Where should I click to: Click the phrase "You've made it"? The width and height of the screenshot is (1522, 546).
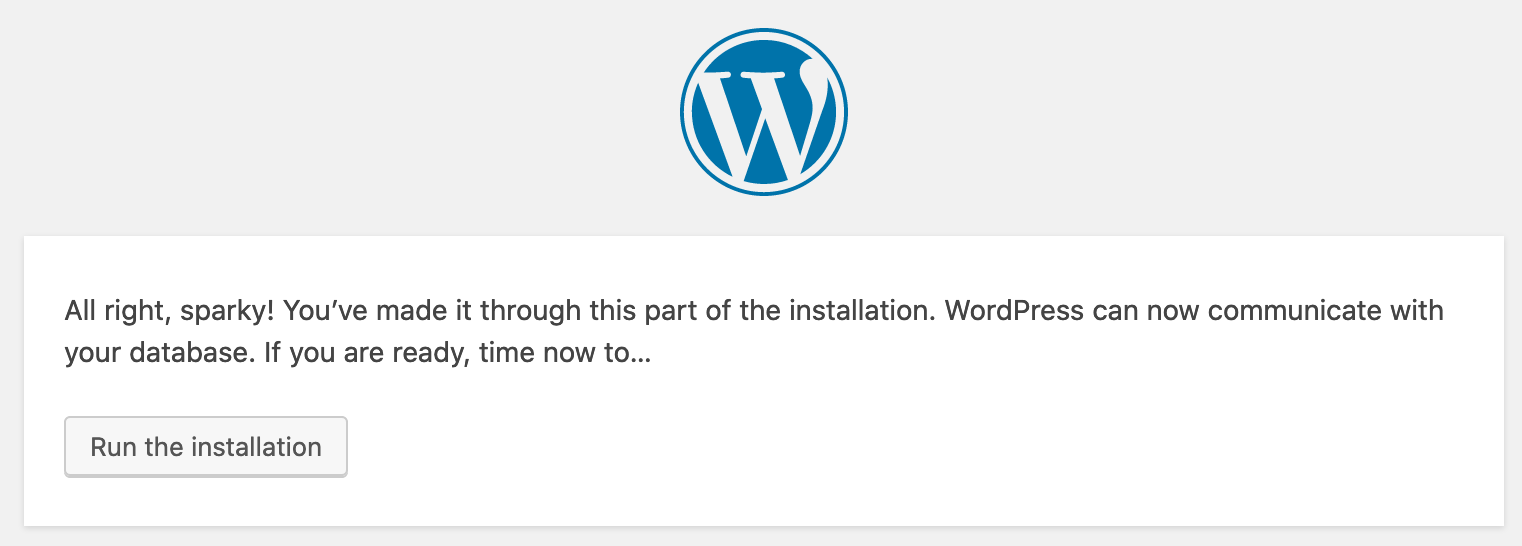380,311
